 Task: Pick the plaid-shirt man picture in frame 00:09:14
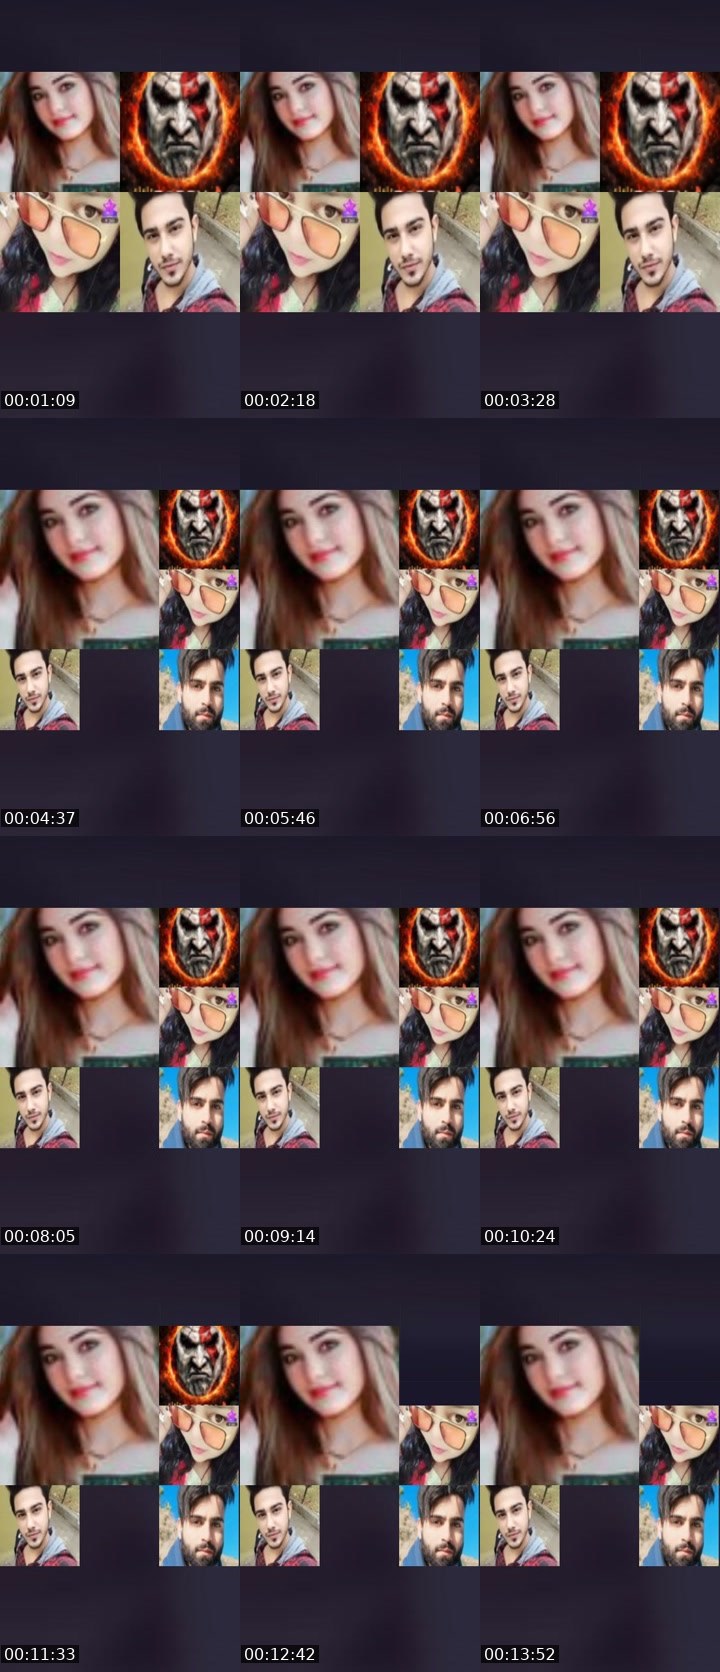(280, 1107)
